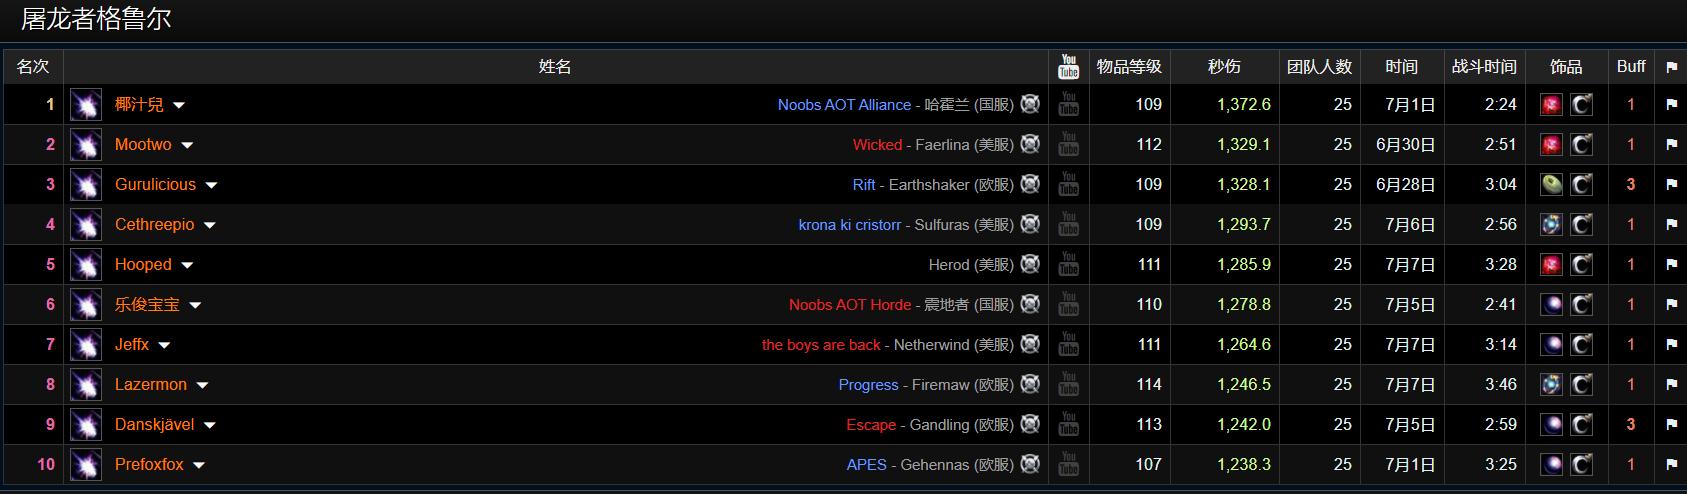Expand the dropdown next to Jeffx
Screen dimensions: 1687x494
coord(164,345)
